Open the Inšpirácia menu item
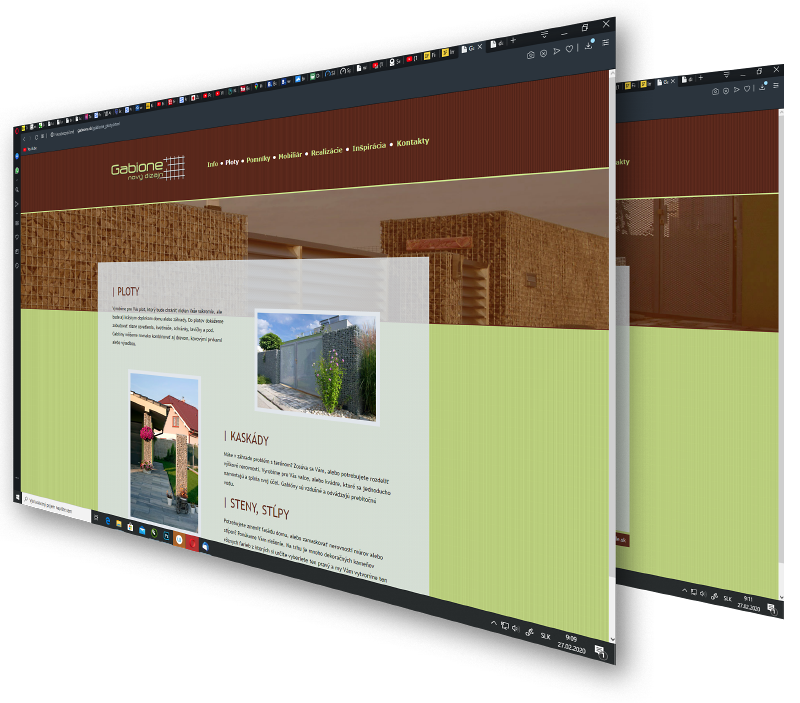 (x=369, y=147)
